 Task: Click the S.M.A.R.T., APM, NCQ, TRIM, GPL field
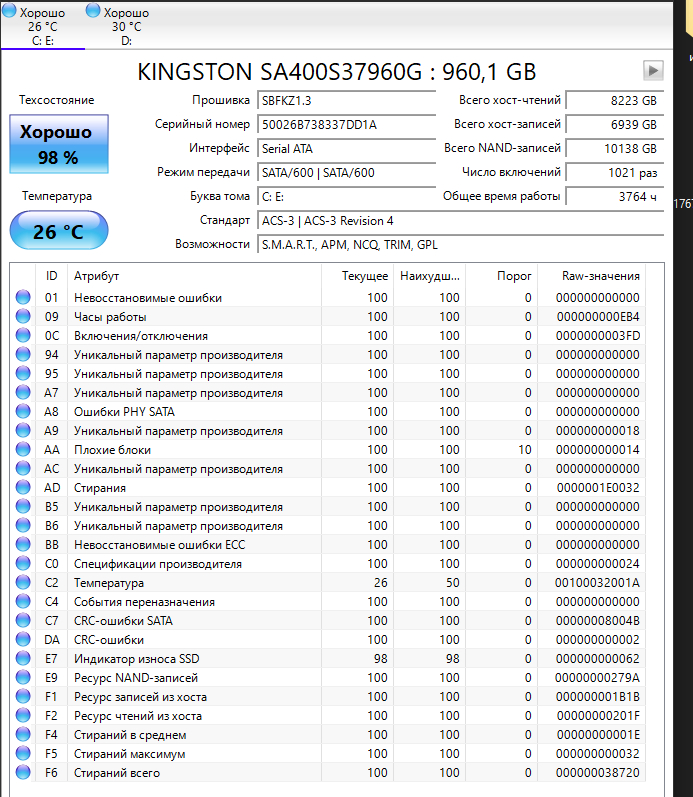(460, 245)
